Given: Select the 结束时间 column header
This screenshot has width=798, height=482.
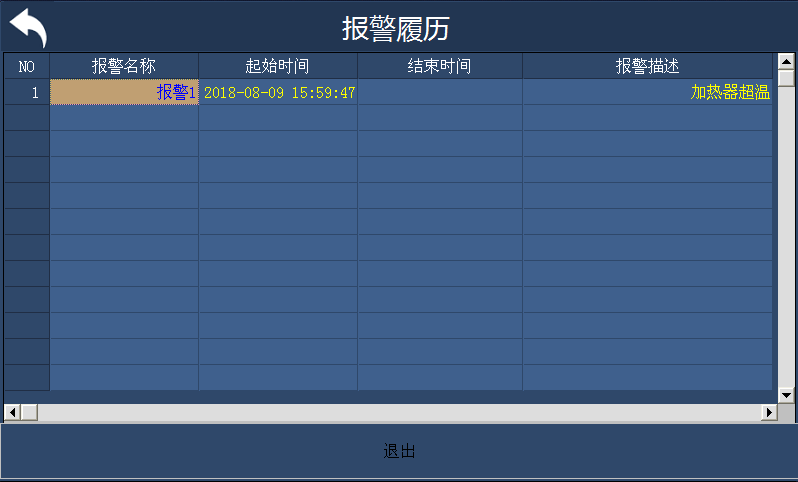Looking at the screenshot, I should point(439,66).
